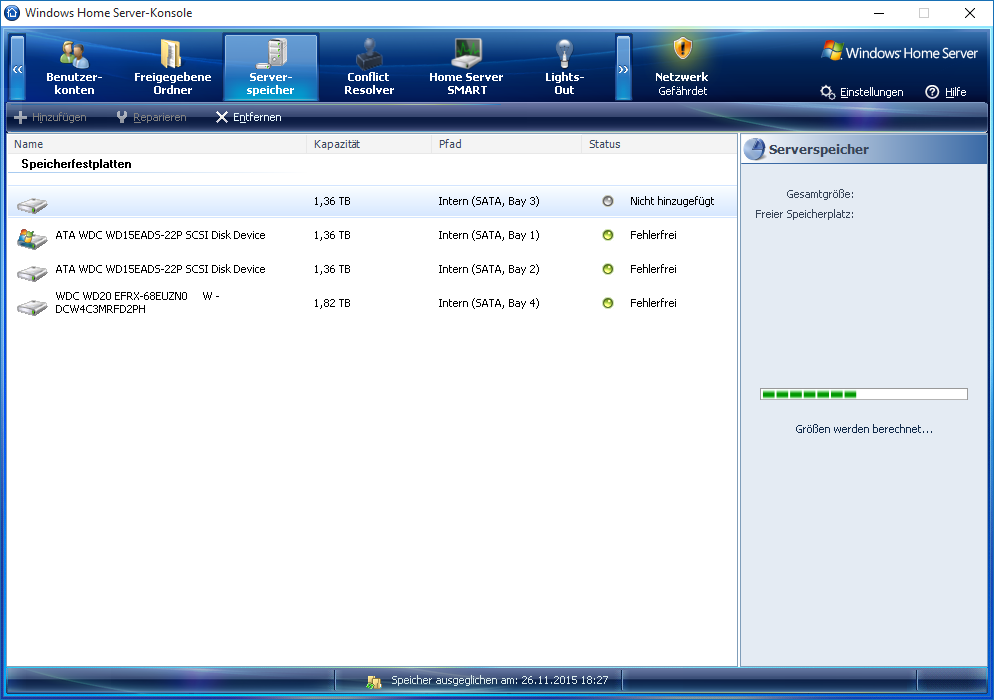The image size is (994, 700).
Task: Click the Hilfe question mark icon
Action: tap(932, 92)
